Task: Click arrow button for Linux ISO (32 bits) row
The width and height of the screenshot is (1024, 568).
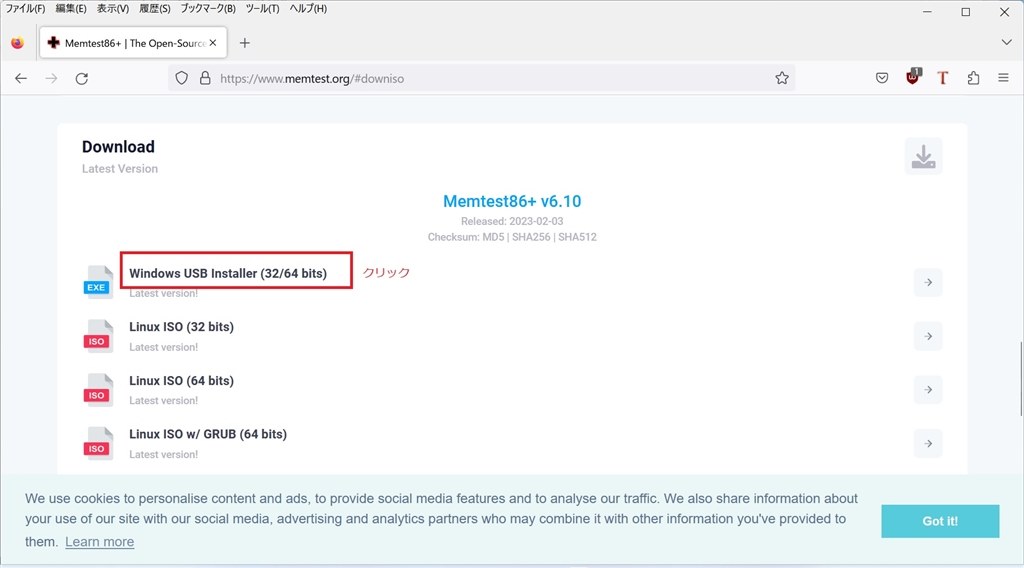Action: (928, 336)
